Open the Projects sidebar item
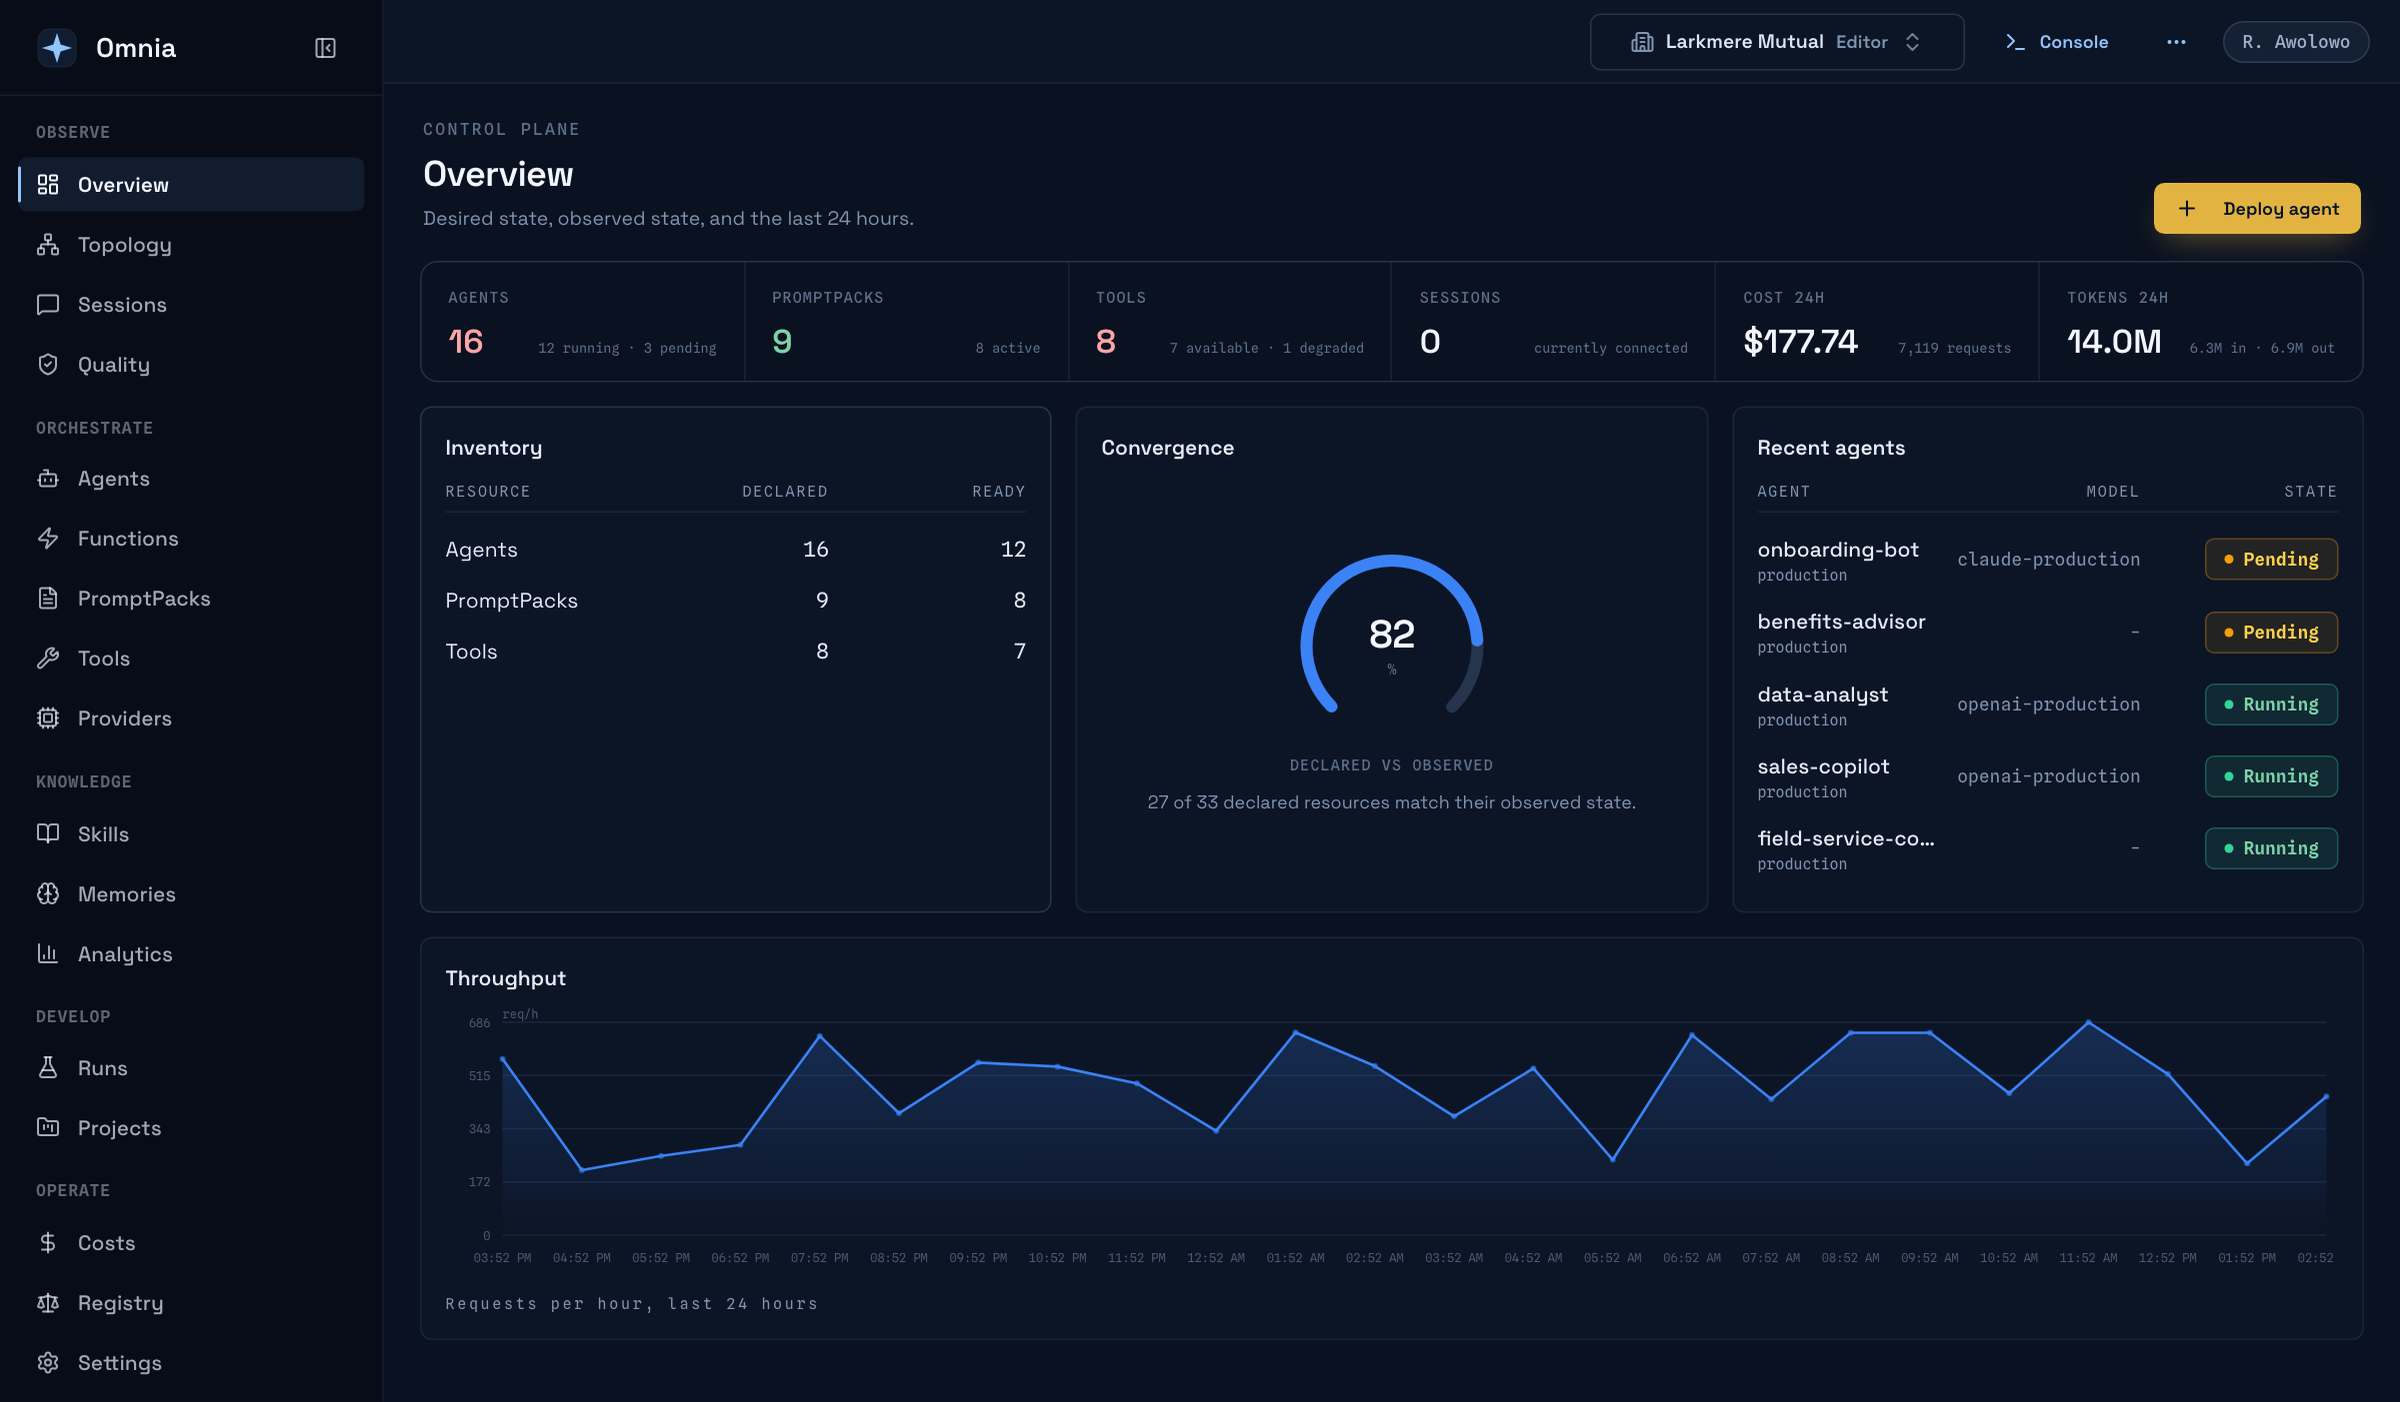This screenshot has width=2400, height=1402. pyautogui.click(x=191, y=1128)
